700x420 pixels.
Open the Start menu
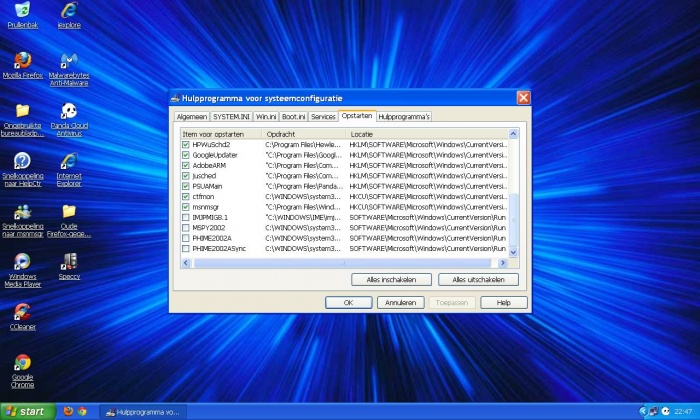(x=28, y=411)
